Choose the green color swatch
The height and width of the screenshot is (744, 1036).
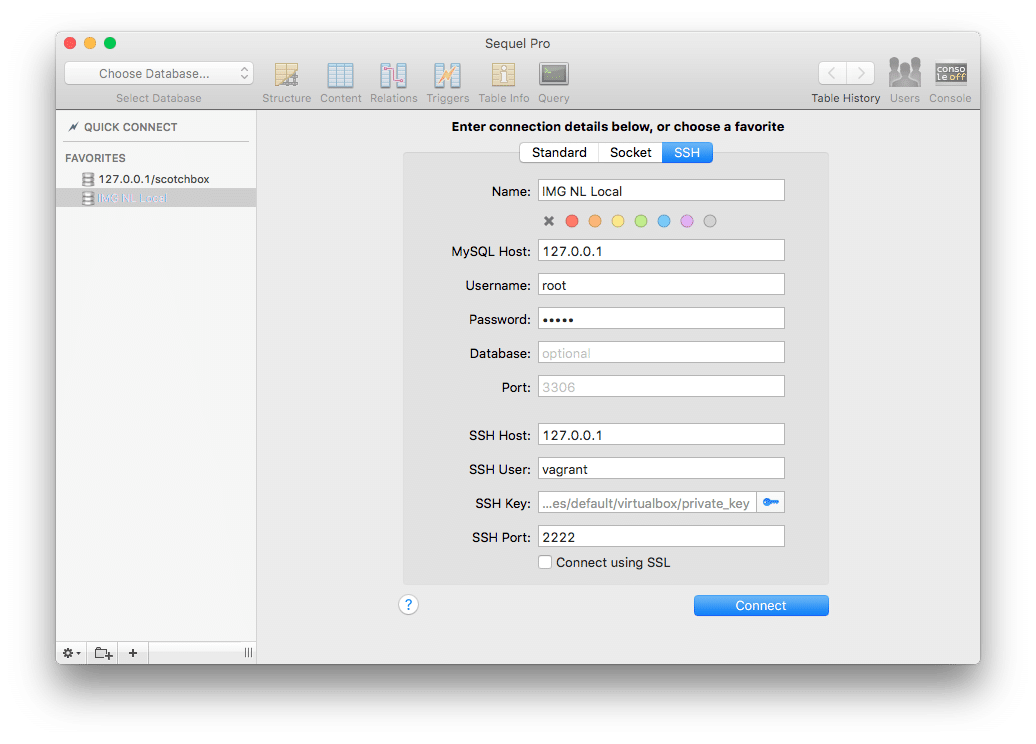pyautogui.click(x=641, y=221)
